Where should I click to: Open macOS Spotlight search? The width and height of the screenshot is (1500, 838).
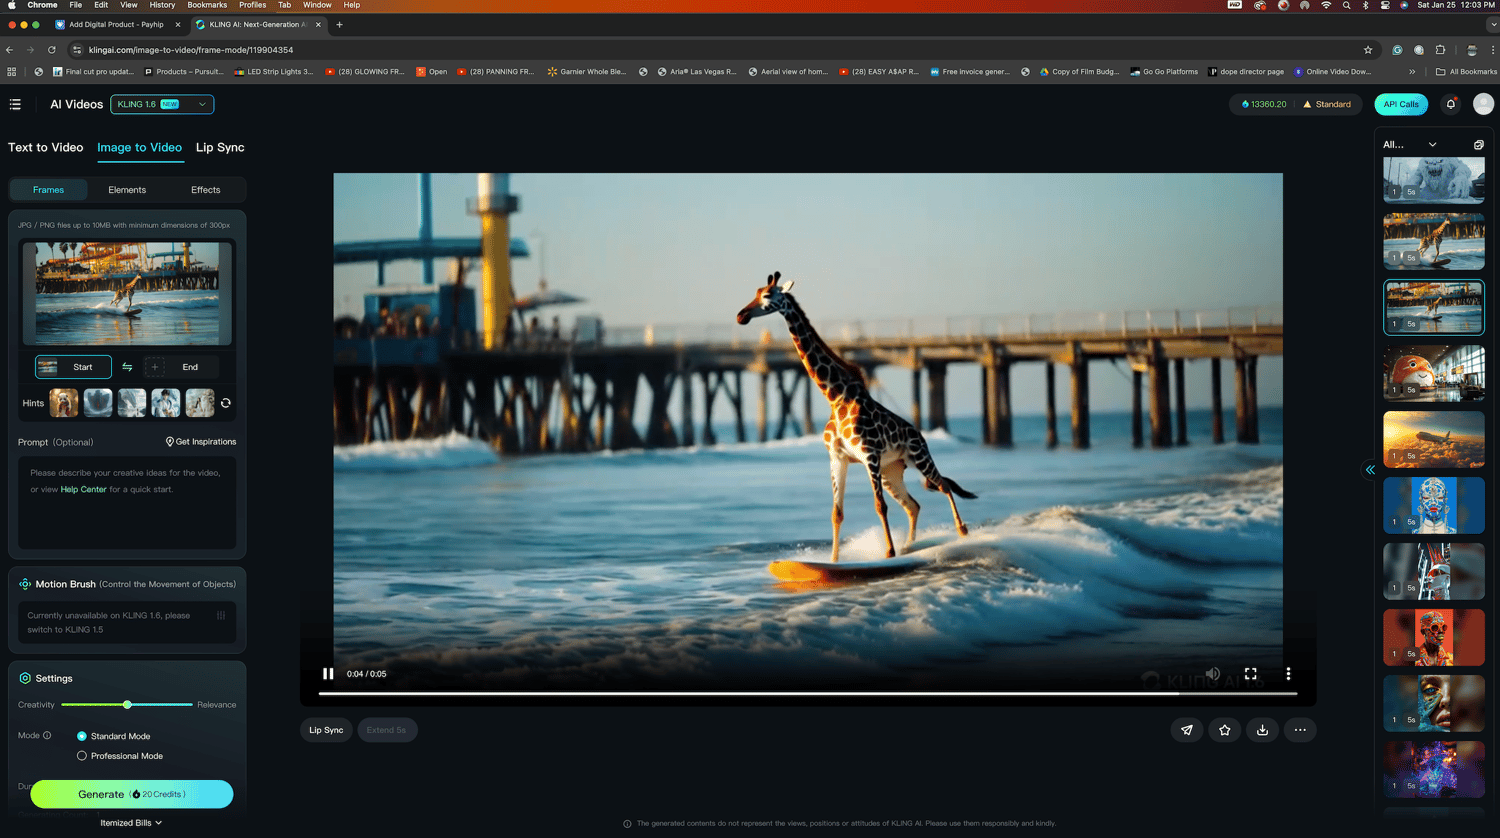[1346, 5]
